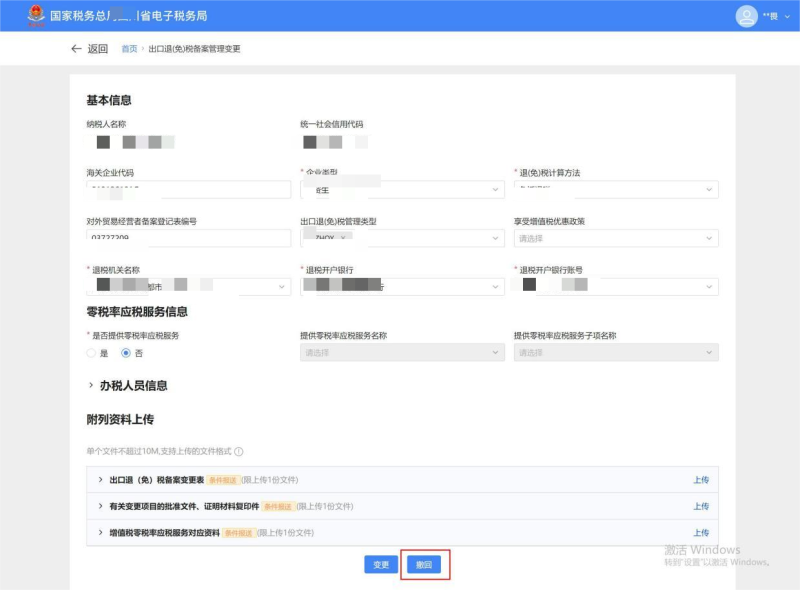The height and width of the screenshot is (590, 800).
Task: Click the back arrow next to 返回
Action: click(x=76, y=49)
